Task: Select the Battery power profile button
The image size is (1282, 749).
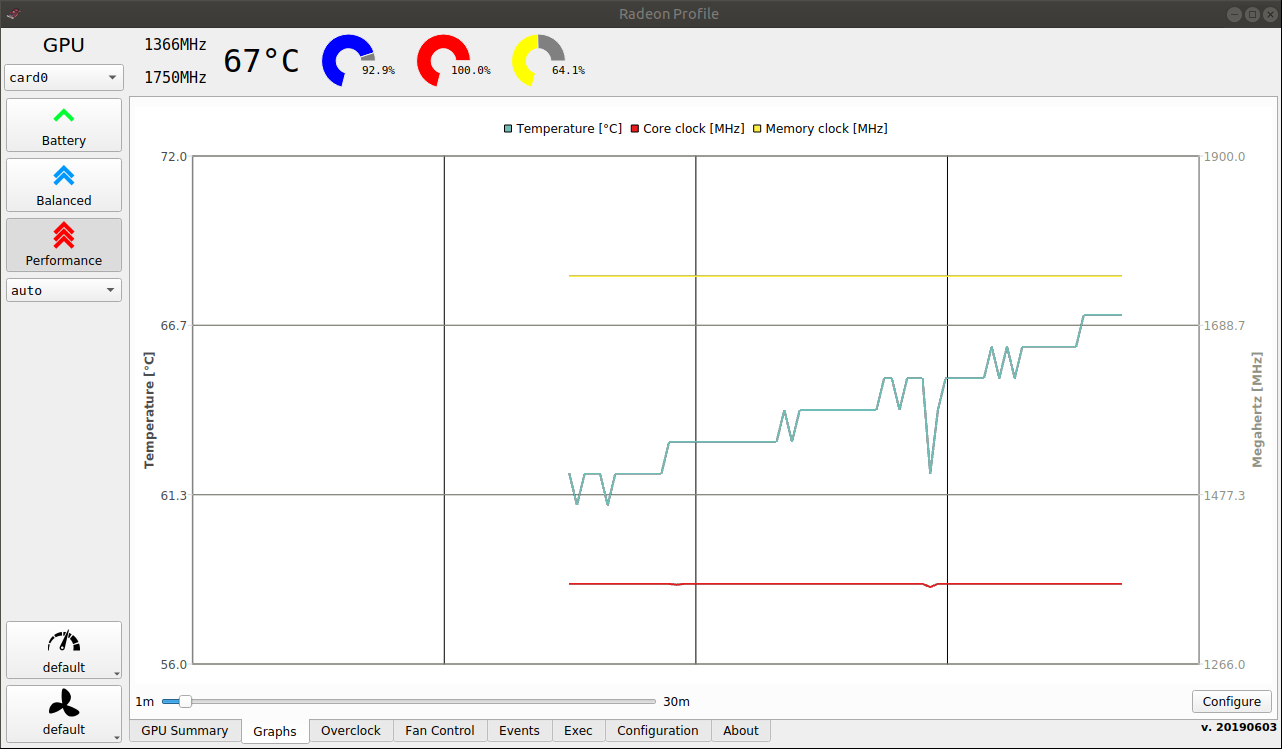Action: (64, 125)
